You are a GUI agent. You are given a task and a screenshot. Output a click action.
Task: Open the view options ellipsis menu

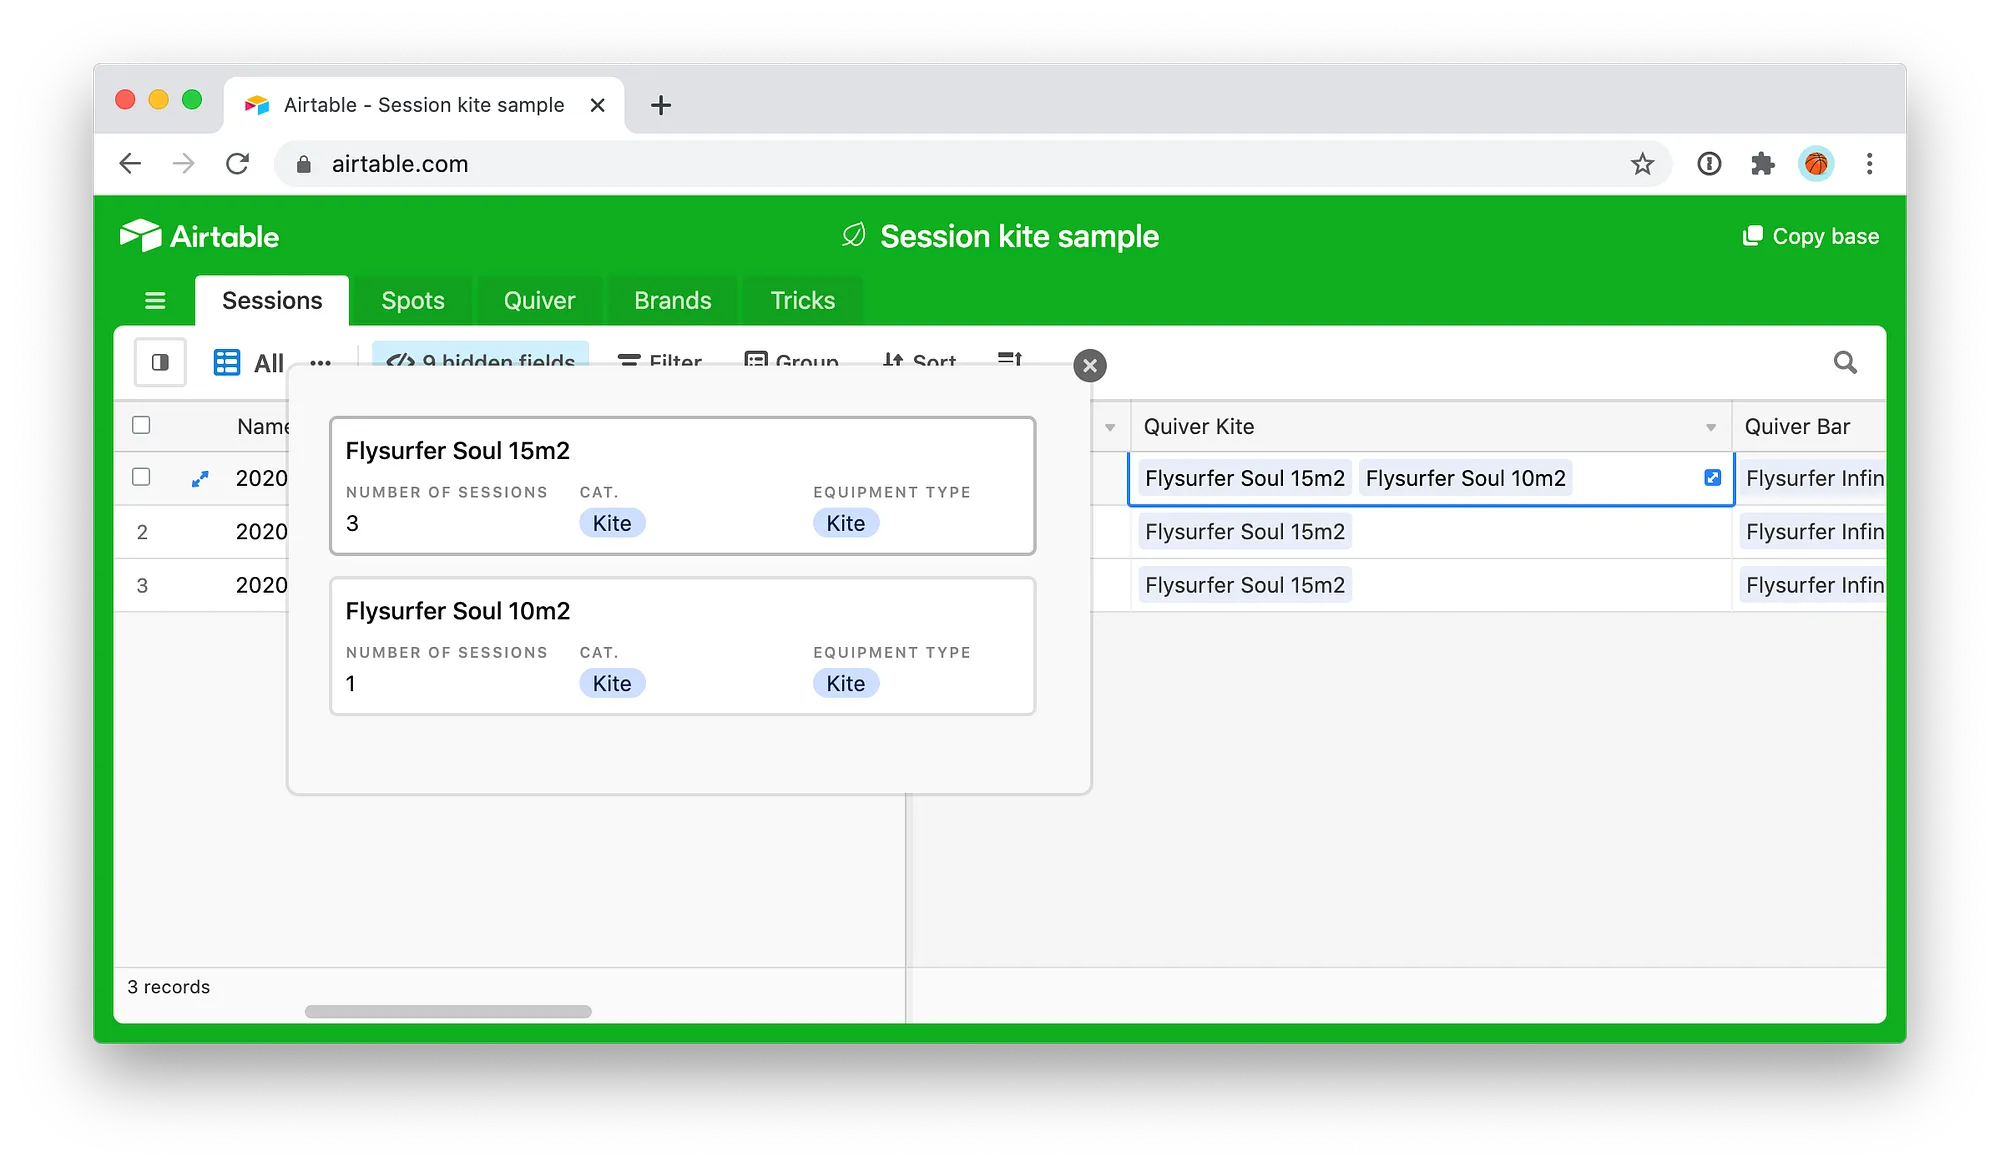[x=320, y=362]
